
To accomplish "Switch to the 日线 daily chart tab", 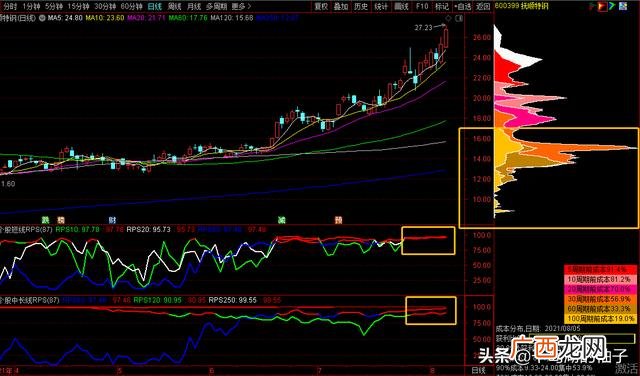I will 155,7.
